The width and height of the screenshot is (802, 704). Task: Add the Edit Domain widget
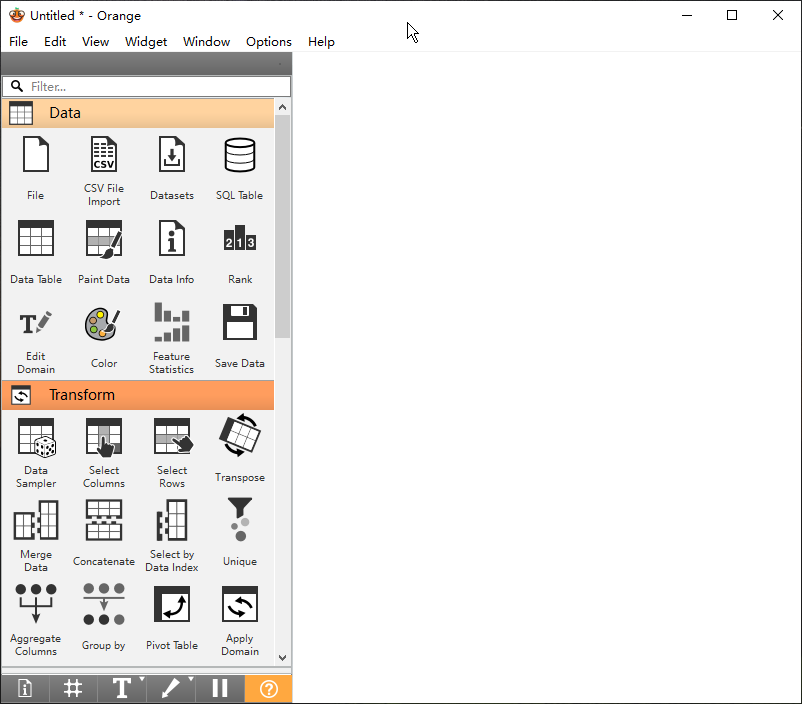point(36,337)
